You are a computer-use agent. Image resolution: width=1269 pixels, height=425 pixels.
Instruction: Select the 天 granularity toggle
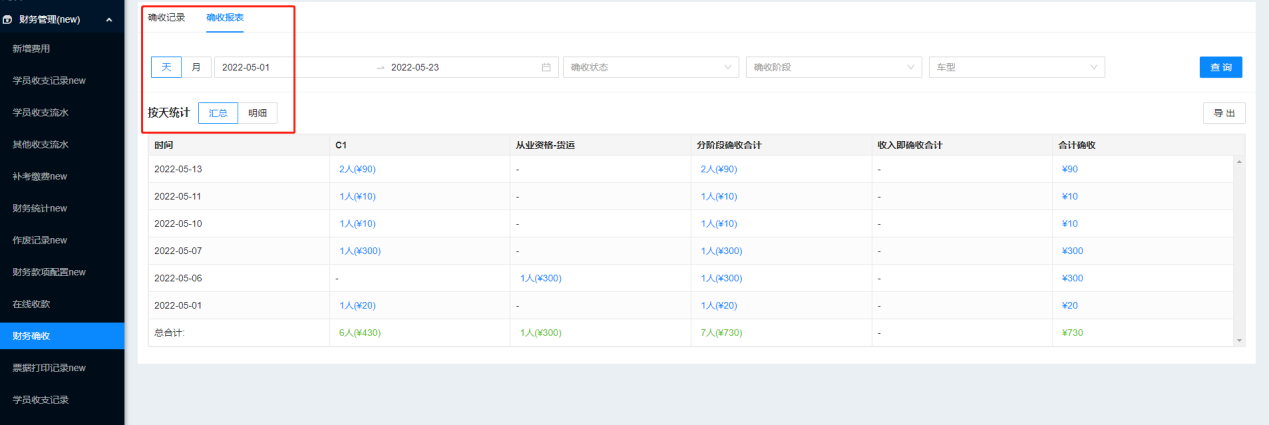click(167, 67)
